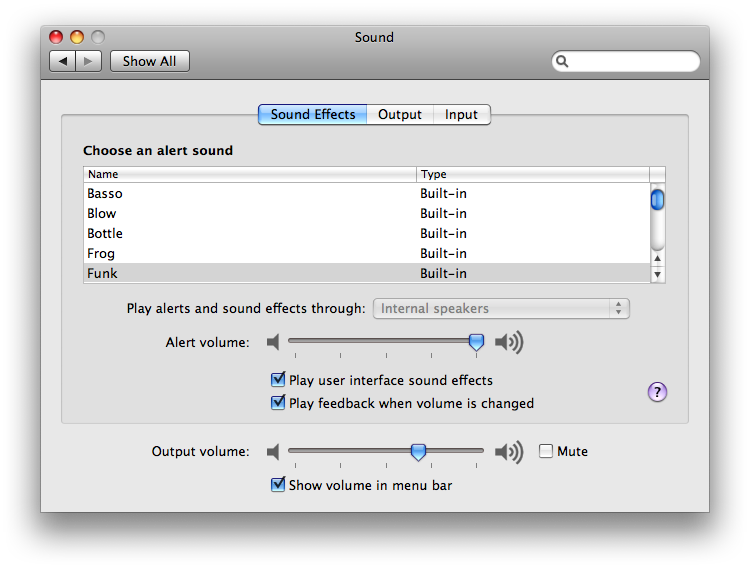This screenshot has width=750, height=568.
Task: Sort by the Type column header
Action: [533, 174]
